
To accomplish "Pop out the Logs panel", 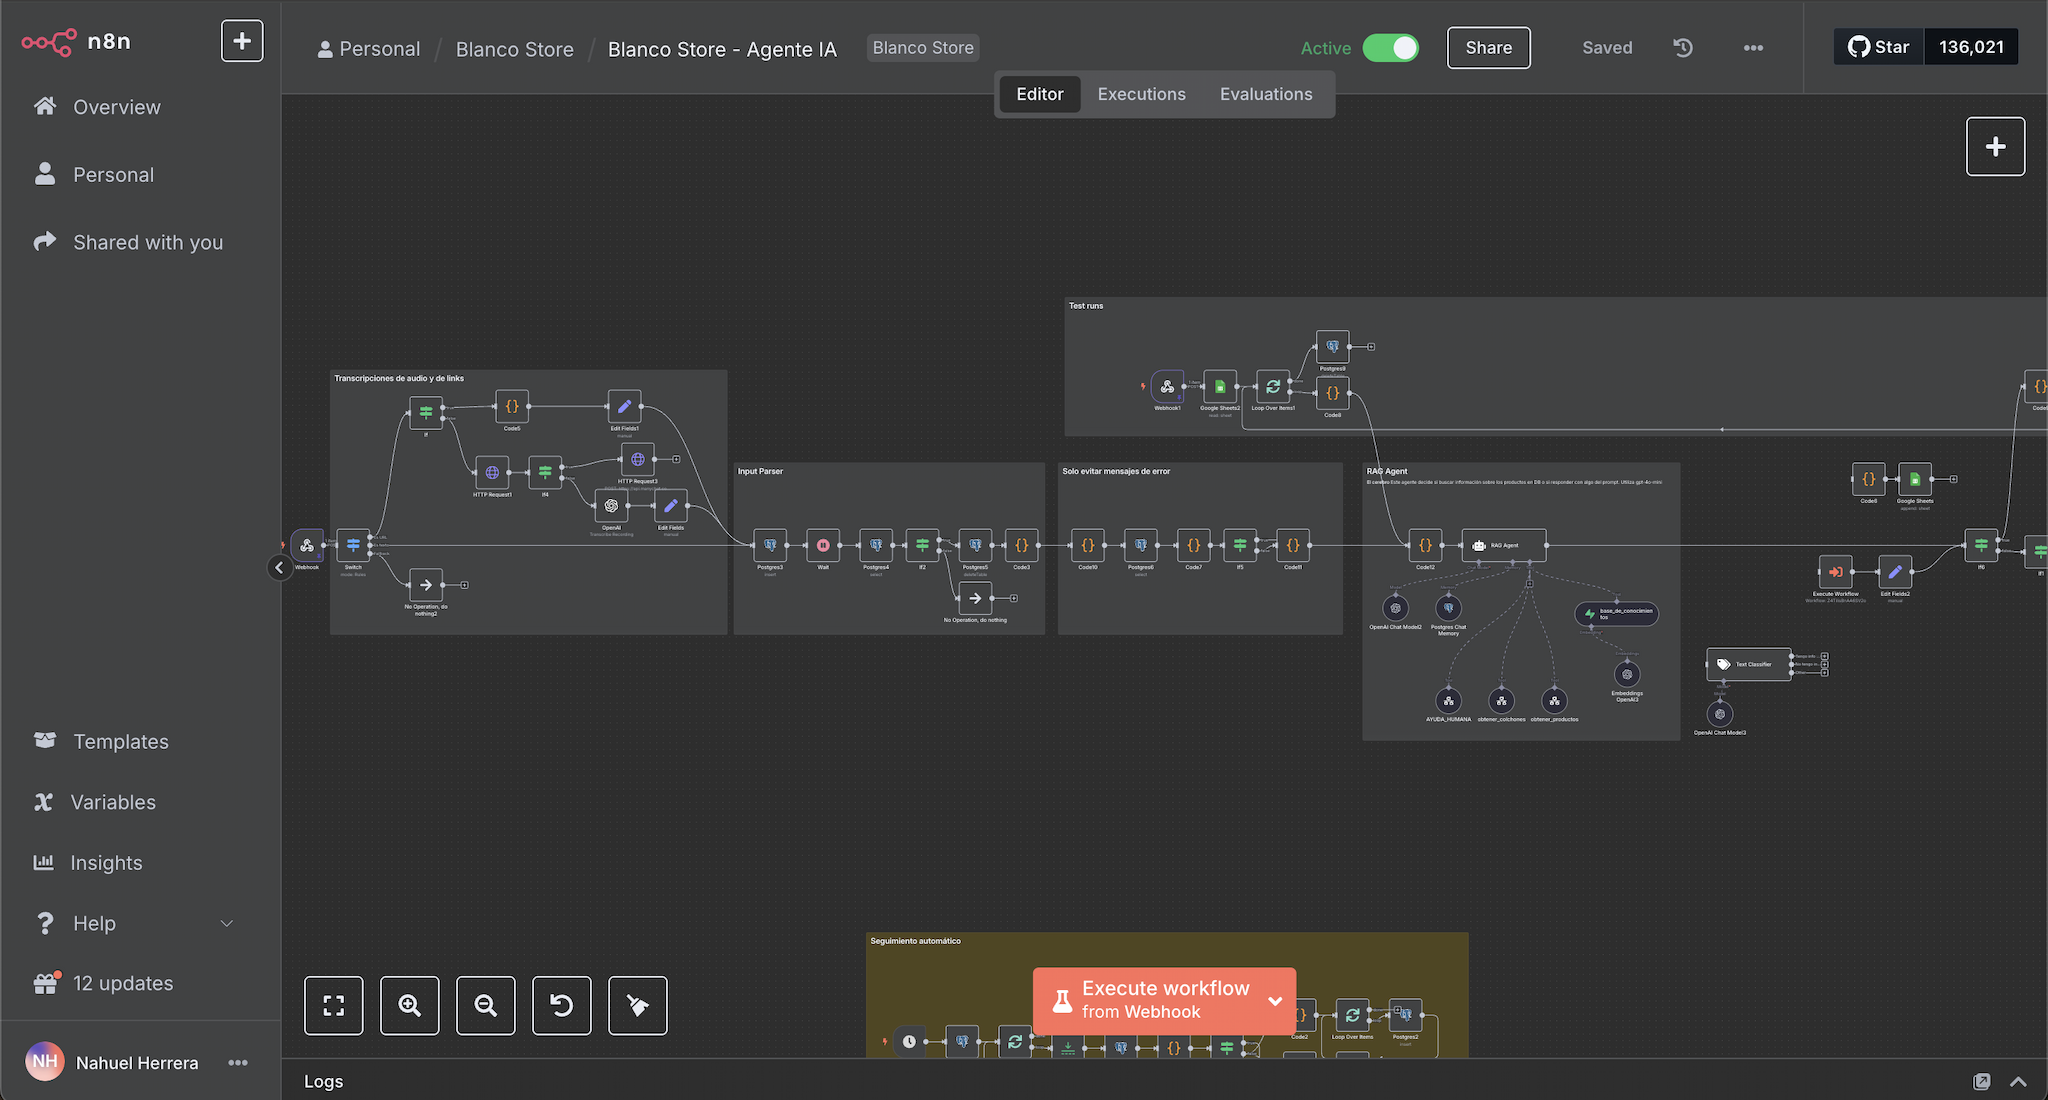I will pyautogui.click(x=1981, y=1081).
